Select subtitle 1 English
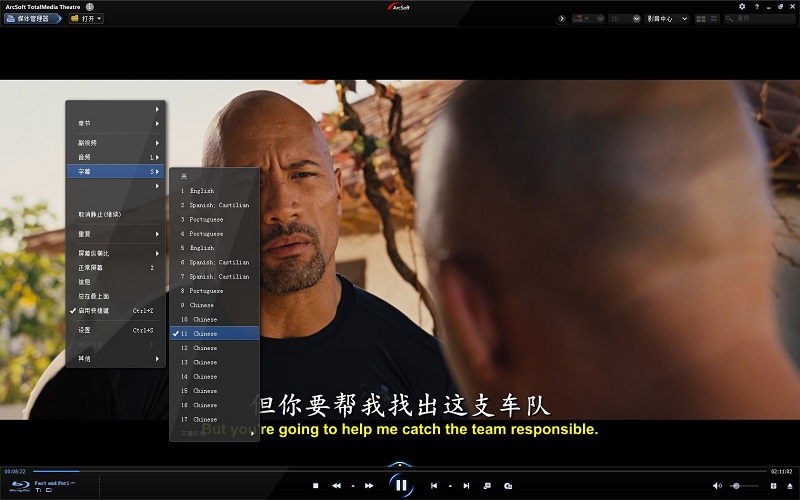The width and height of the screenshot is (800, 500). [214, 191]
